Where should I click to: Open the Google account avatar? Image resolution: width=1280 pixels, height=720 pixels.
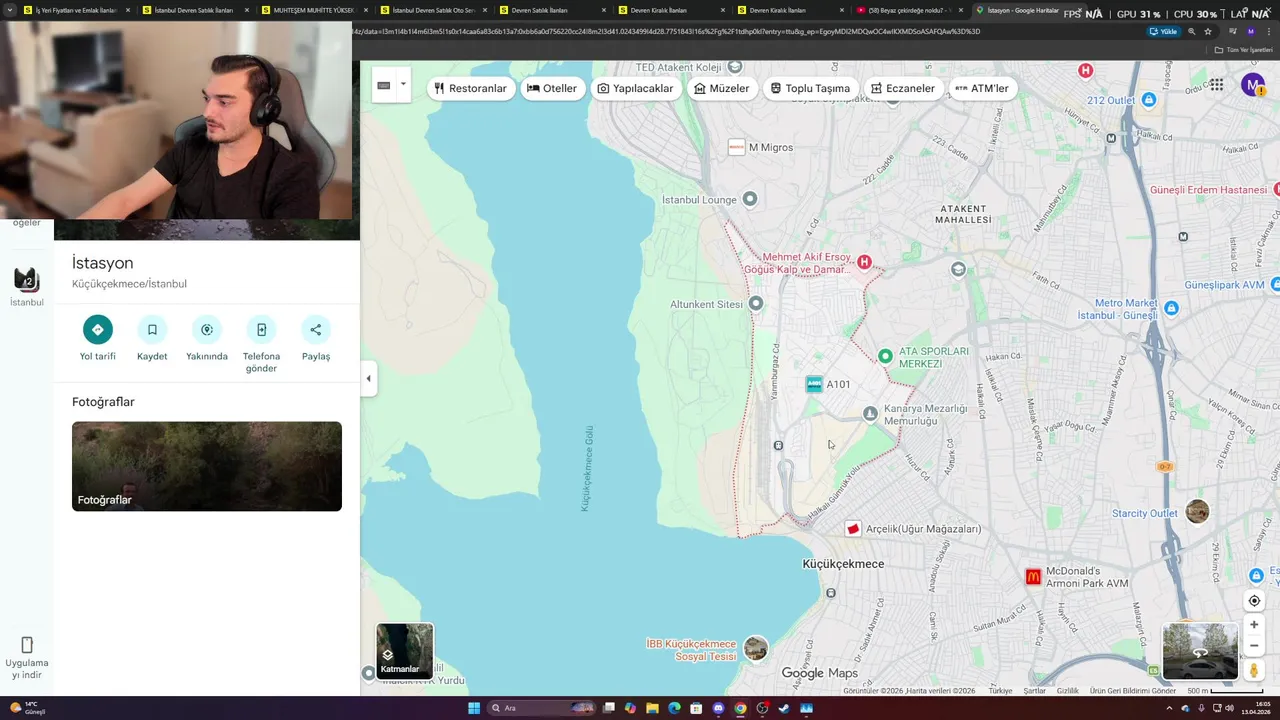pyautogui.click(x=1253, y=85)
